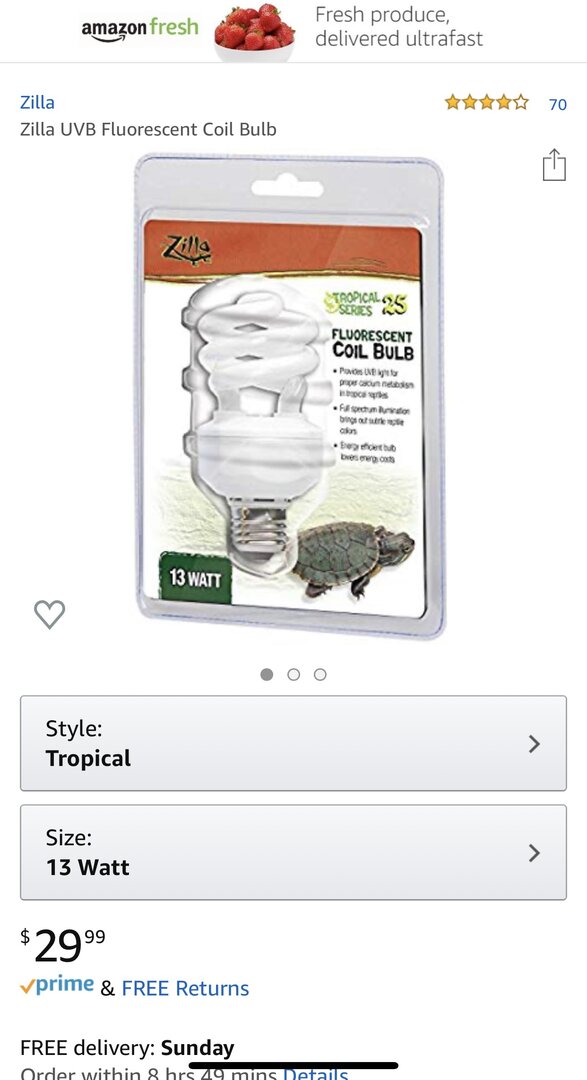Select the first image page dot
The image size is (587, 1080).
point(267,674)
